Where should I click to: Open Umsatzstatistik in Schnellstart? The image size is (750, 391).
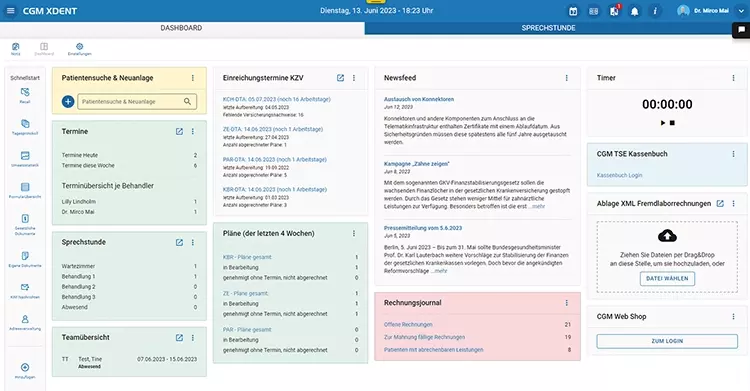25,159
